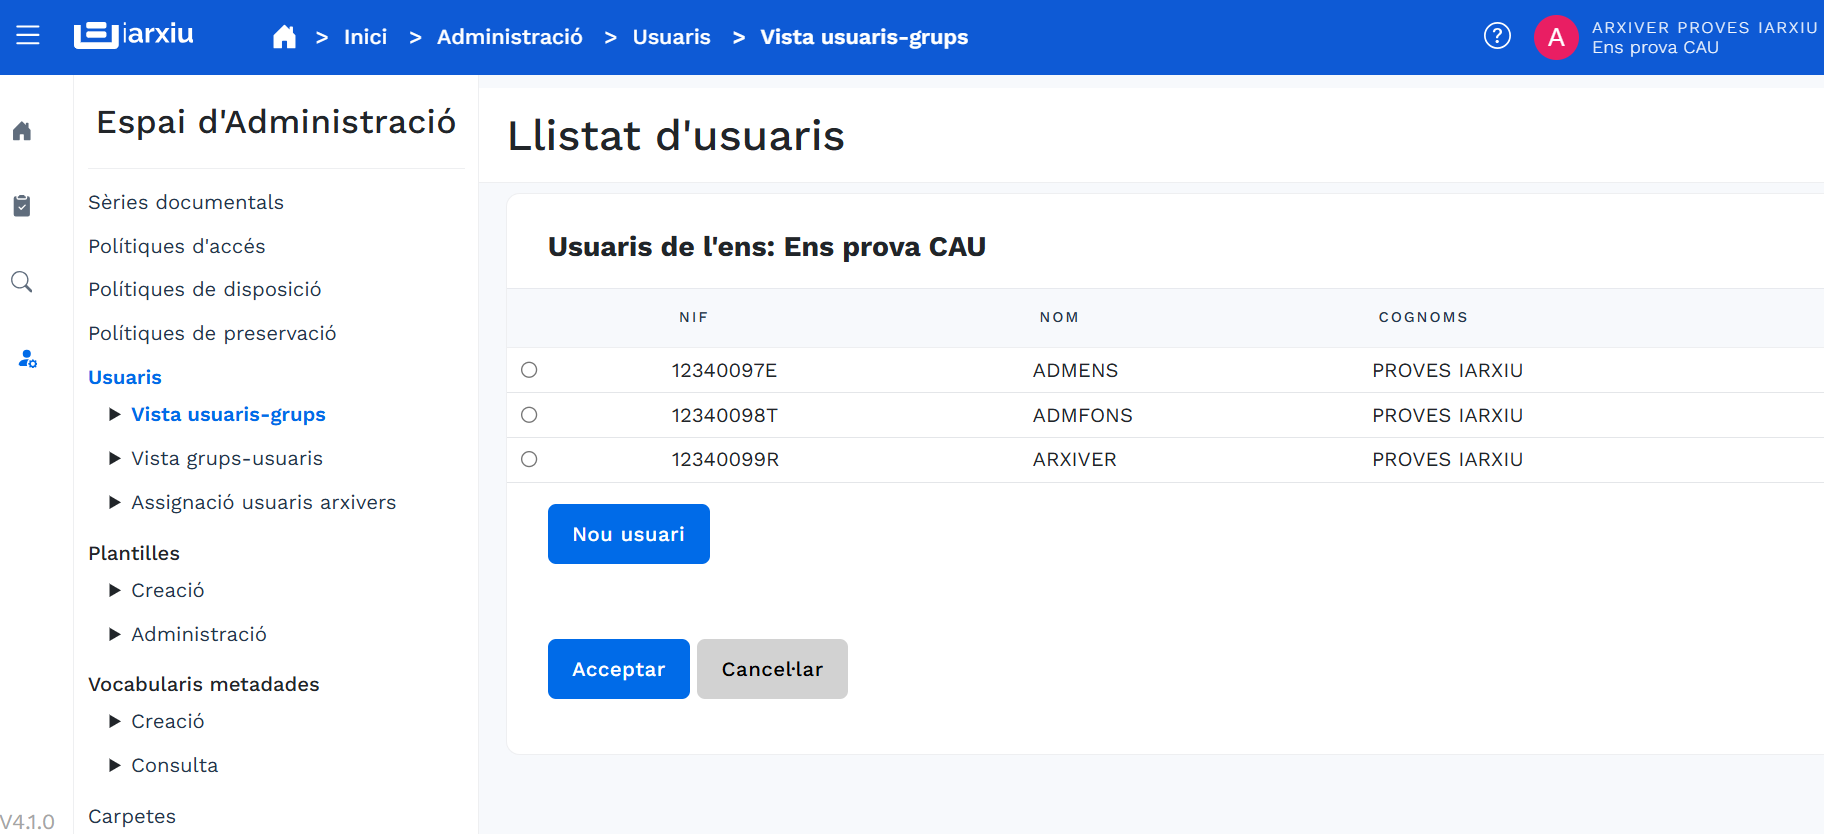Click the sidebar home icon
Image resolution: width=1824 pixels, height=834 pixels.
(22, 131)
